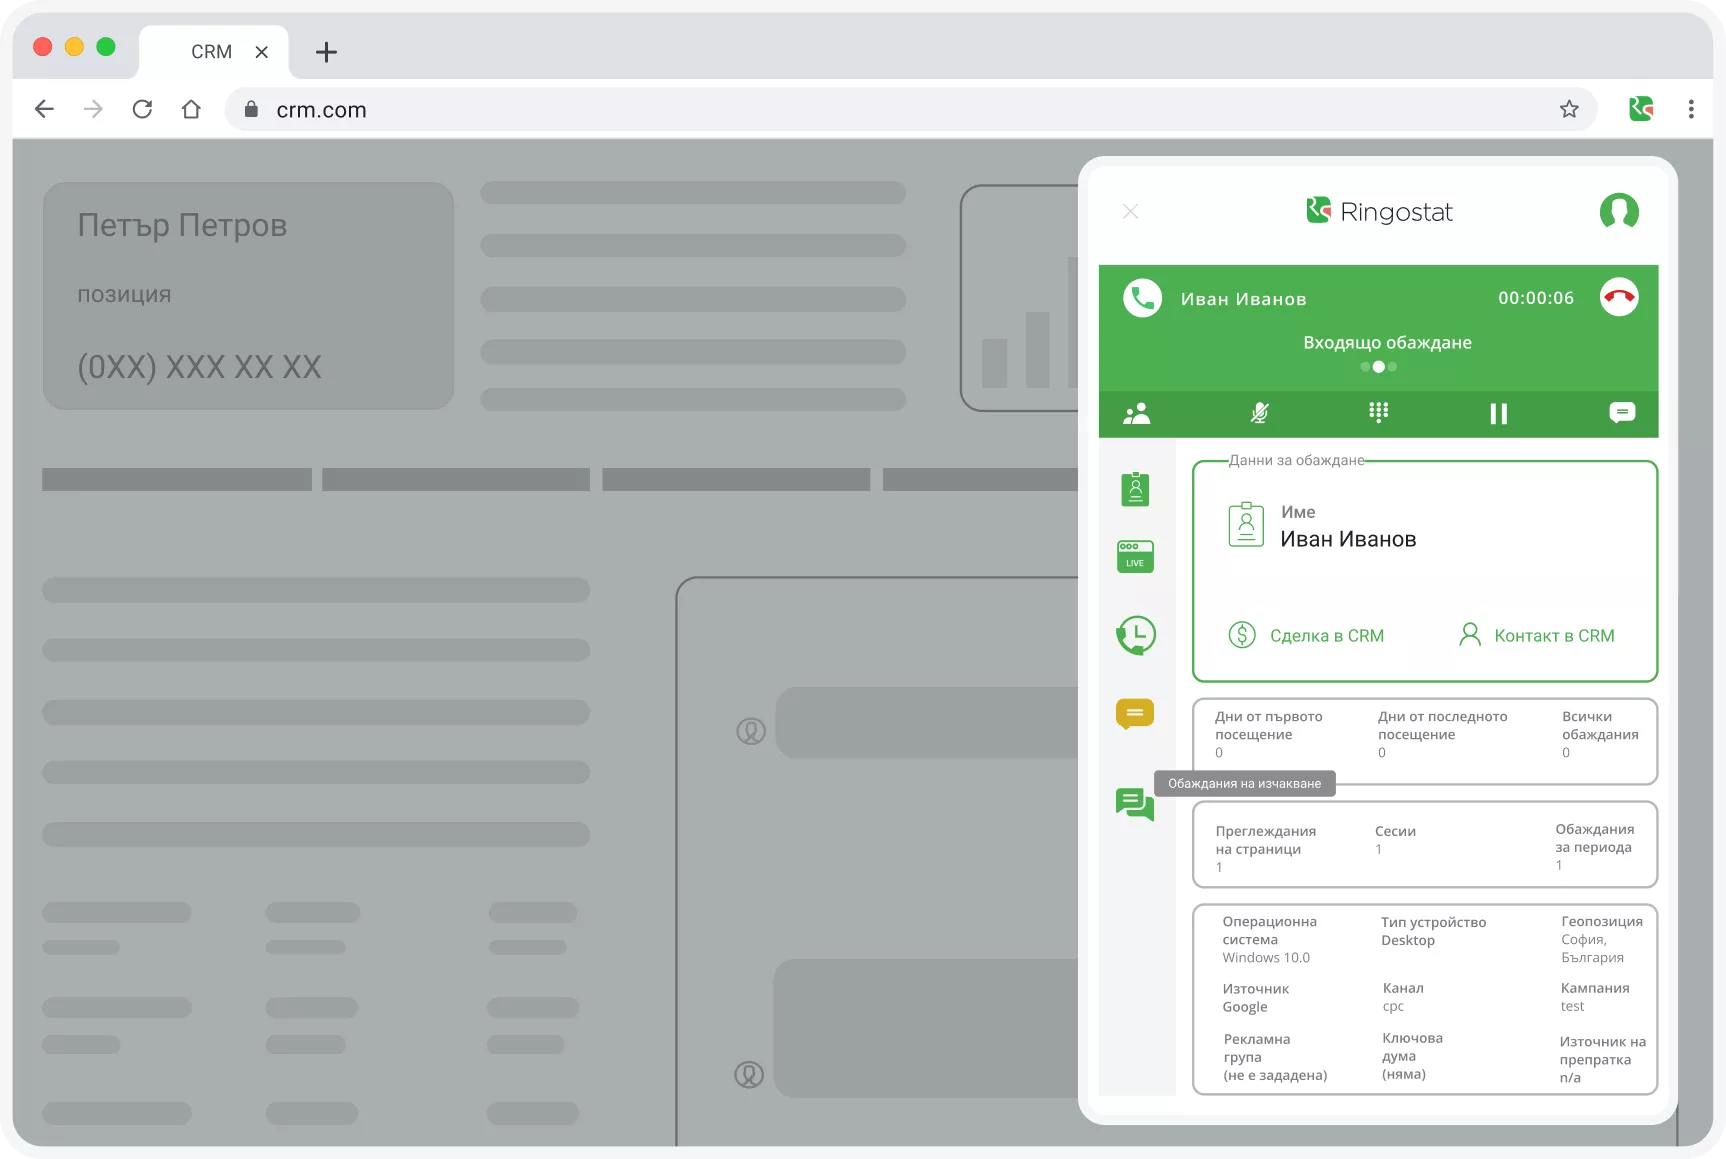
Task: Click the Ключова дума field
Action: coord(1412,1056)
